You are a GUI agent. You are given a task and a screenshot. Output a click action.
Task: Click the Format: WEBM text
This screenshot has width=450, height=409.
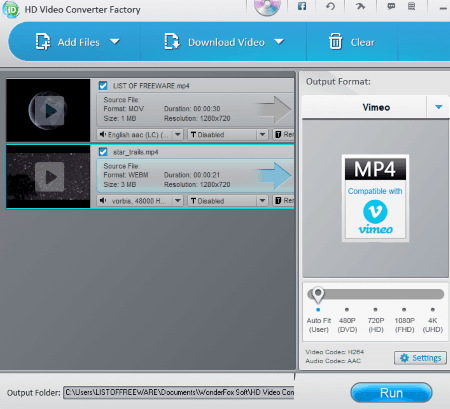(126, 175)
